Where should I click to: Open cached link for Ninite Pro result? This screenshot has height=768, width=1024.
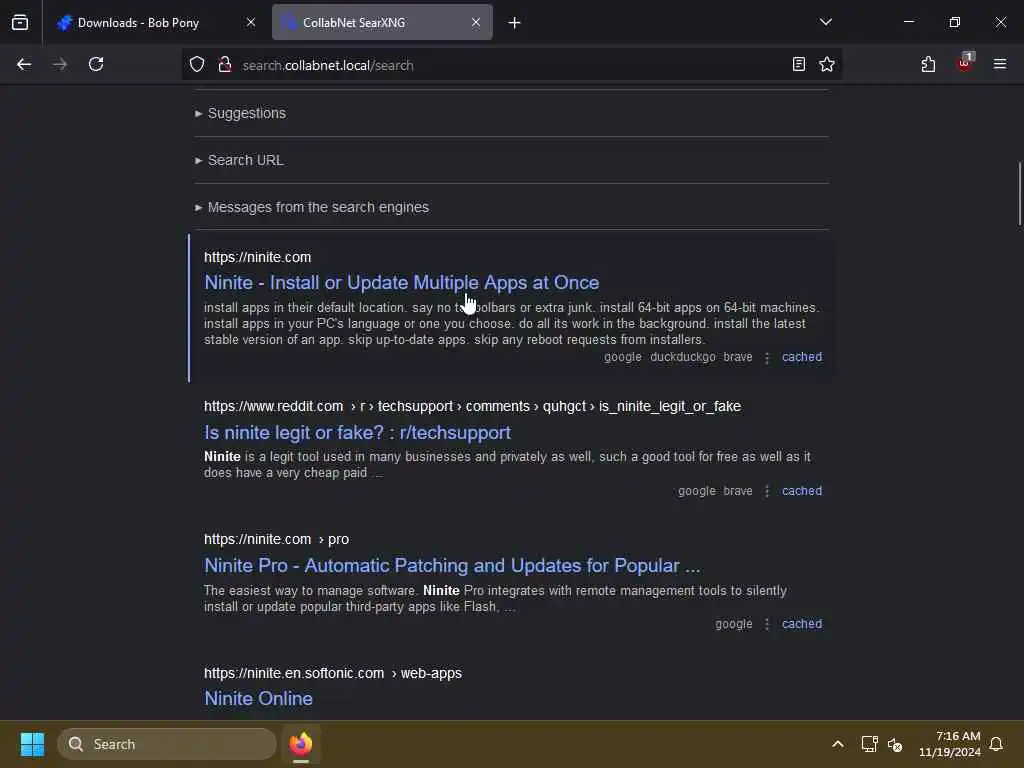click(802, 624)
